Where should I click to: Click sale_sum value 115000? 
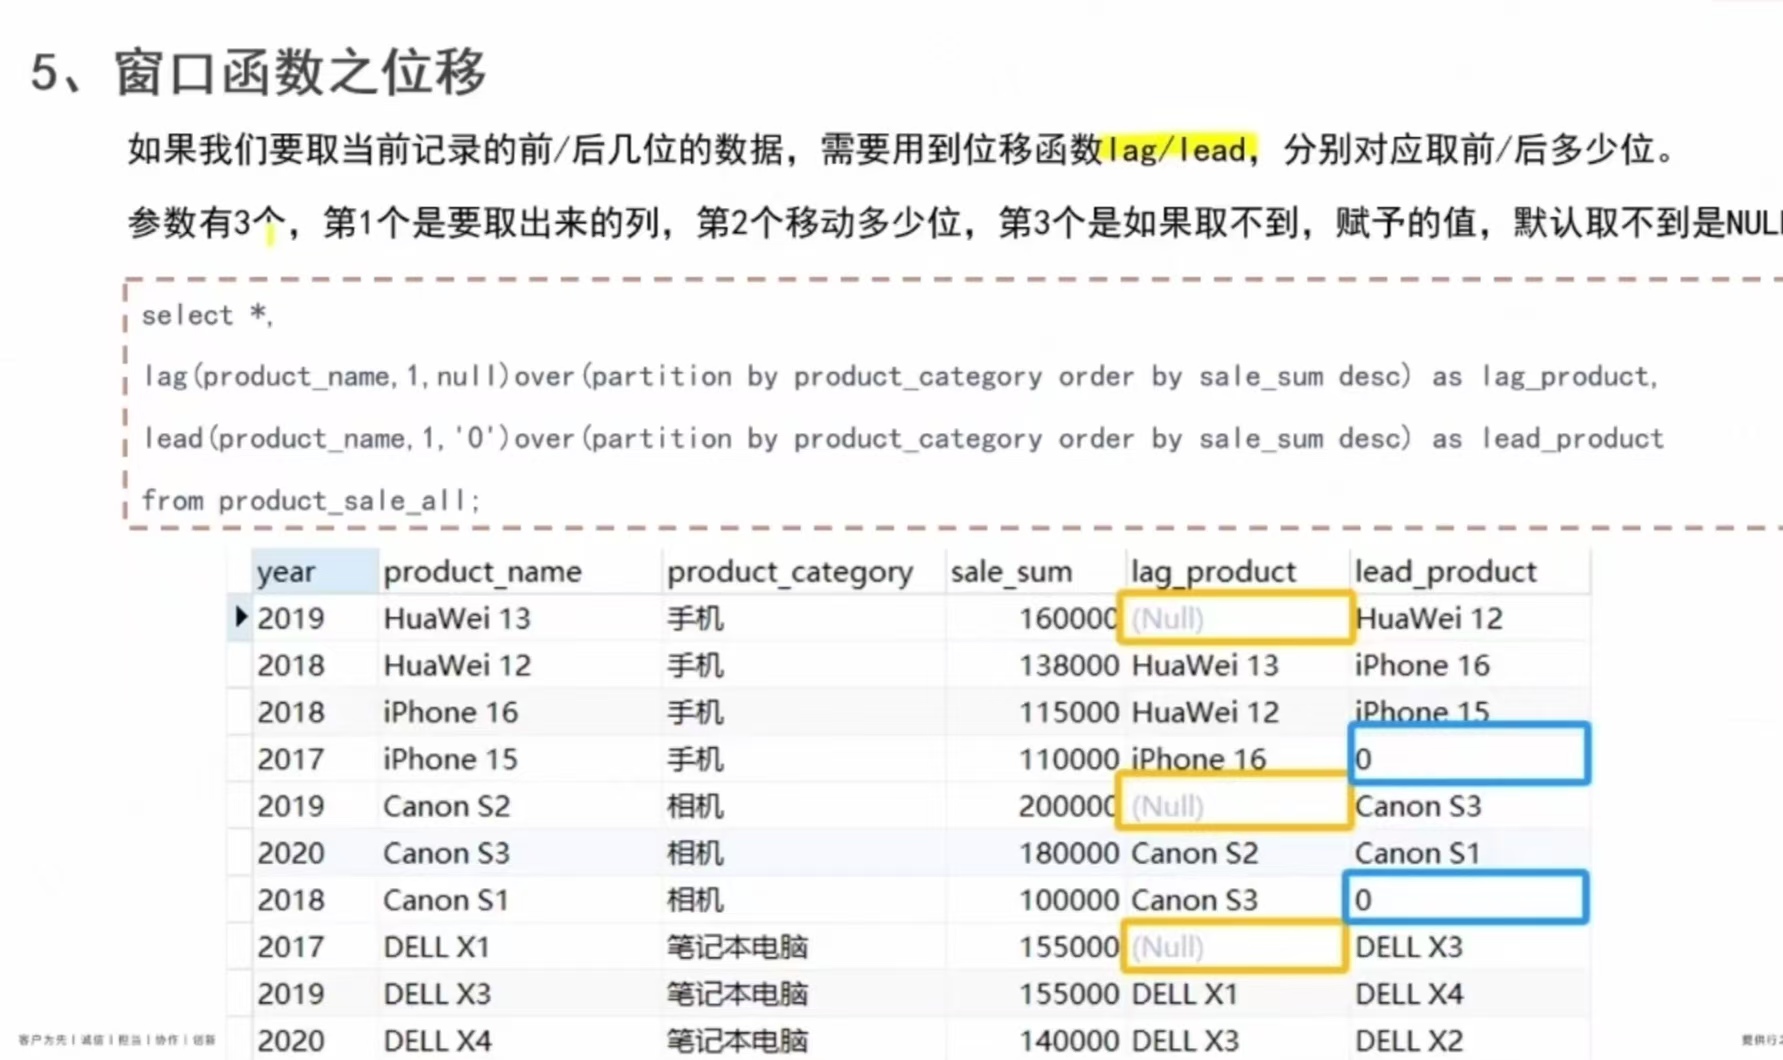pyautogui.click(x=1068, y=712)
